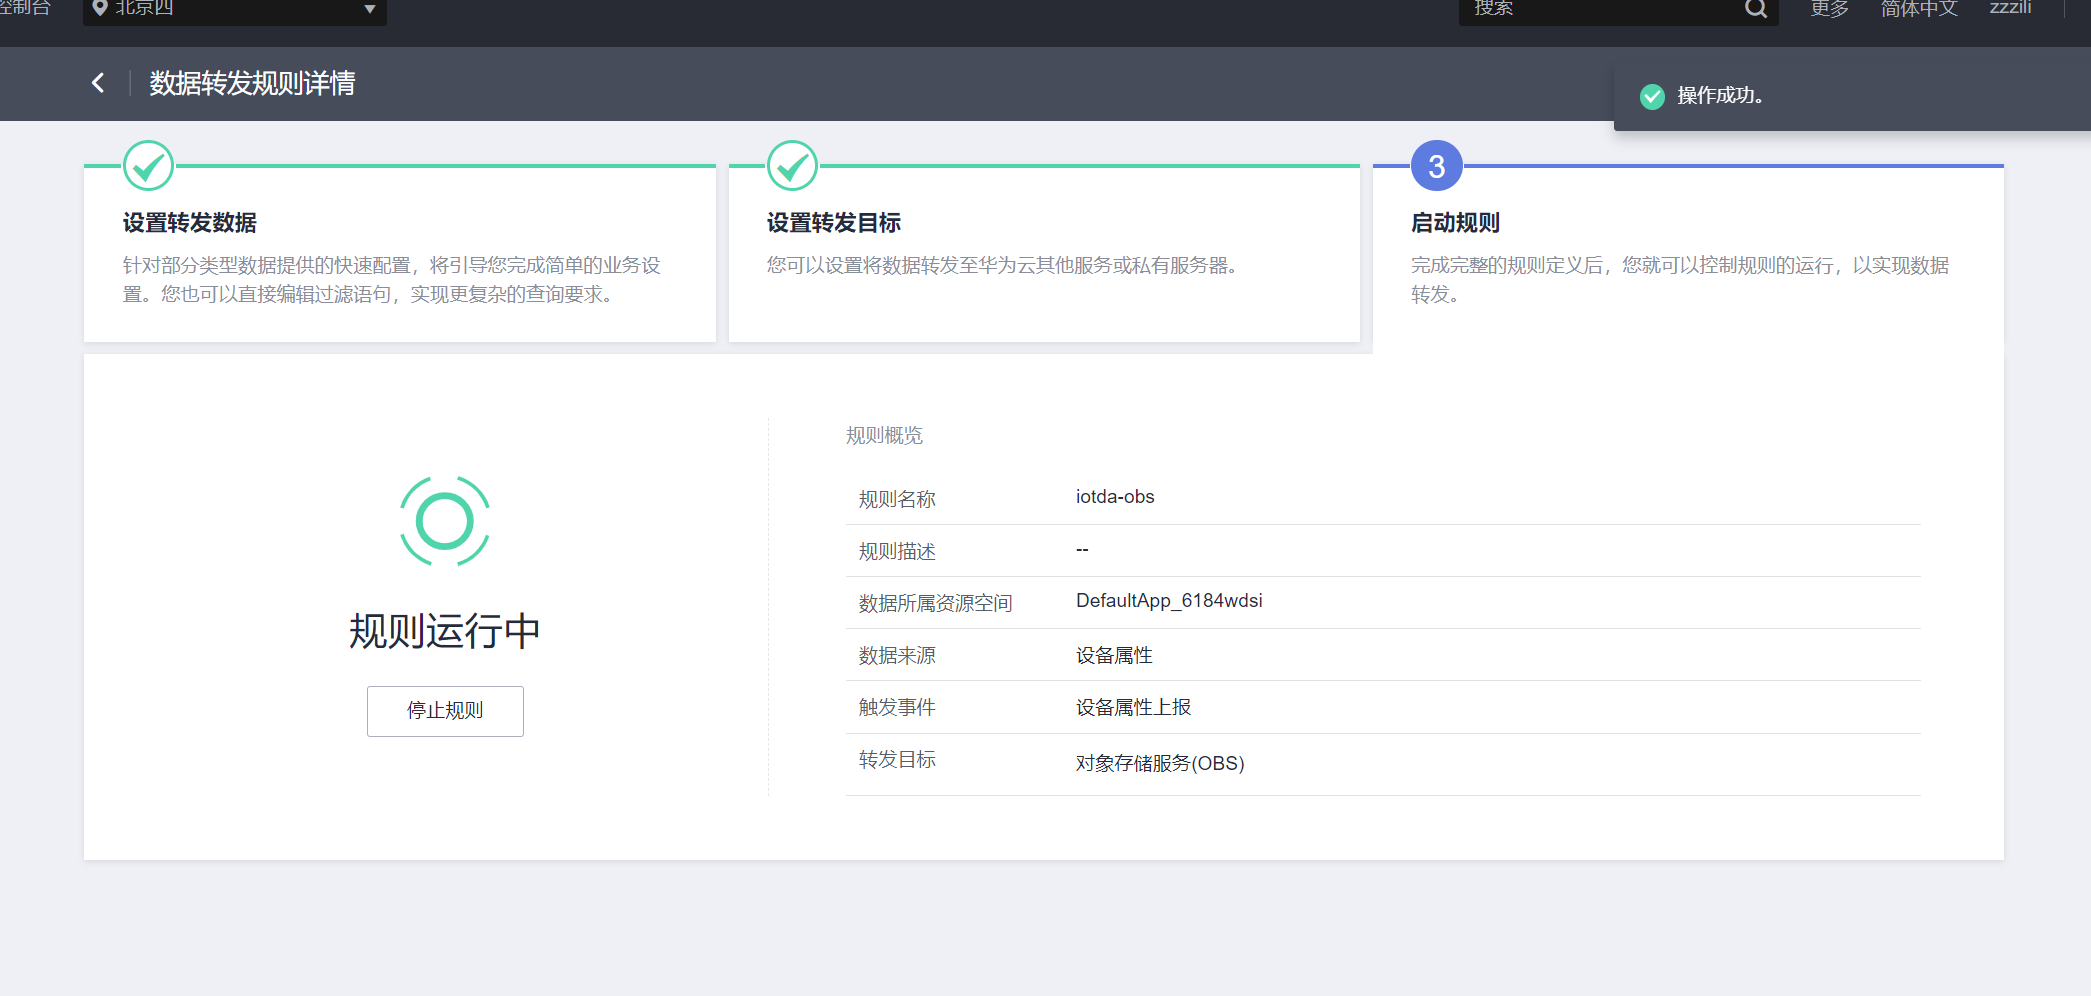The image size is (2091, 996).
Task: Click the 设备属性上报 trigger event value
Action: click(1134, 707)
